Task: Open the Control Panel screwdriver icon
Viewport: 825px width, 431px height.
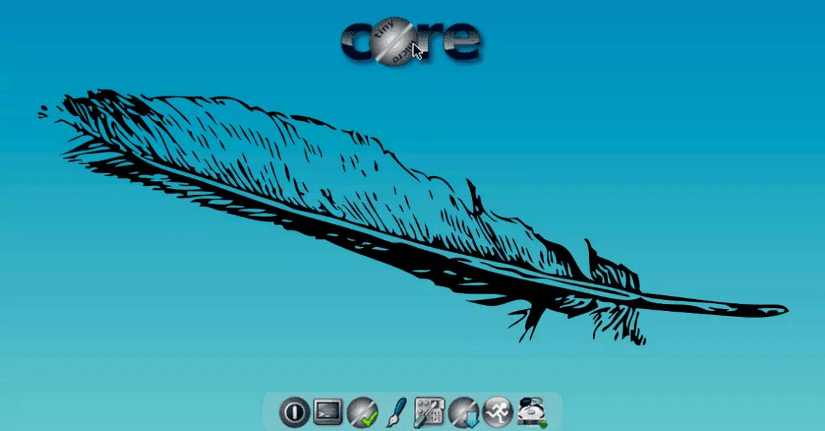Action: (x=429, y=412)
